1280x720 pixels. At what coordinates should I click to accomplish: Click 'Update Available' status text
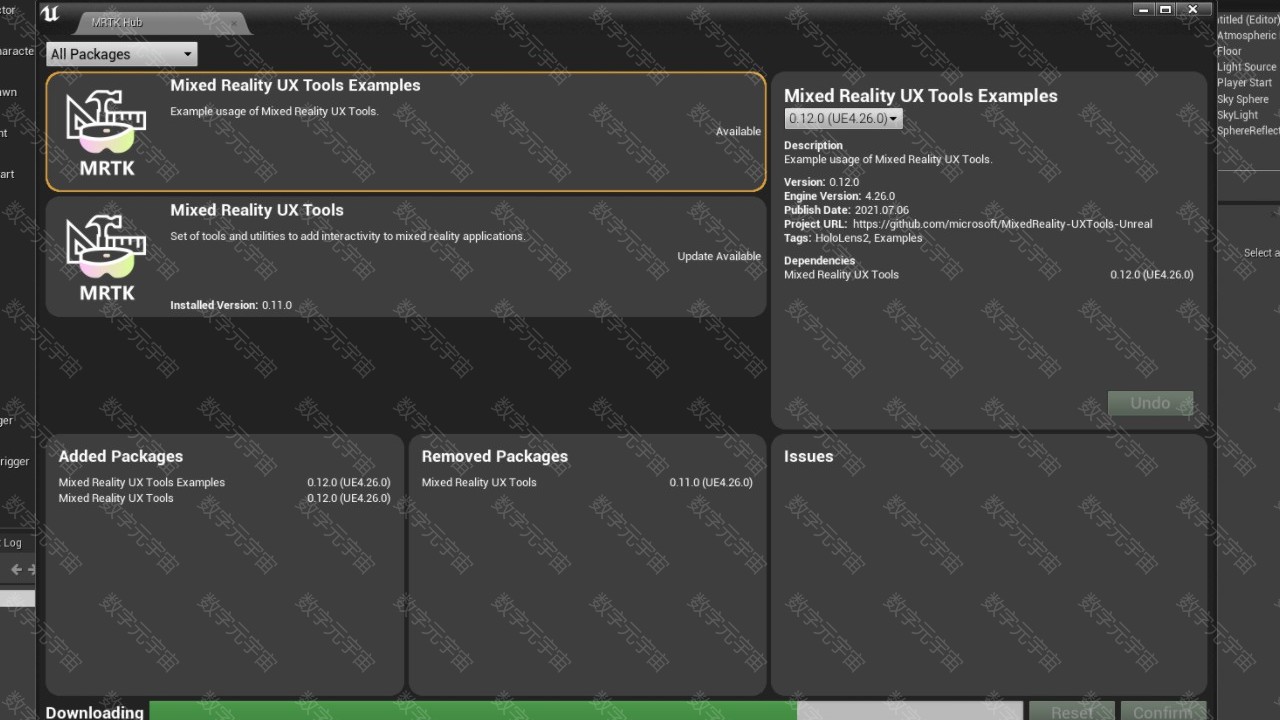[x=719, y=256]
